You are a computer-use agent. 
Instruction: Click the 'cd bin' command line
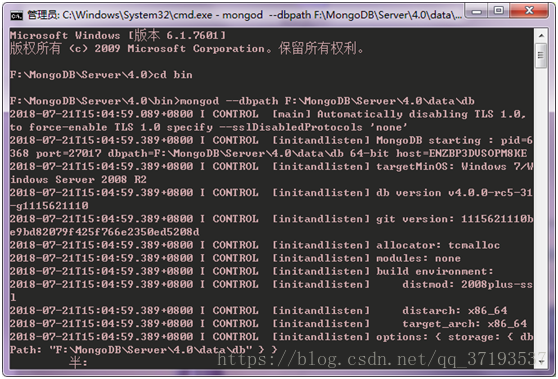[x=101, y=75]
